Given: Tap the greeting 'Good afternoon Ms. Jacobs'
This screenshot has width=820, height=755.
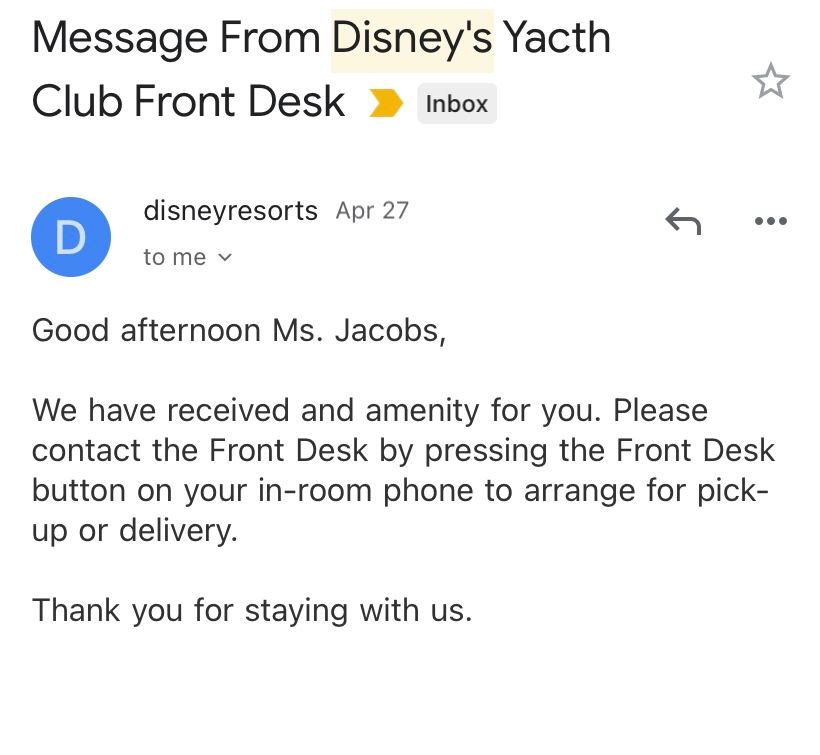Looking at the screenshot, I should pos(238,331).
